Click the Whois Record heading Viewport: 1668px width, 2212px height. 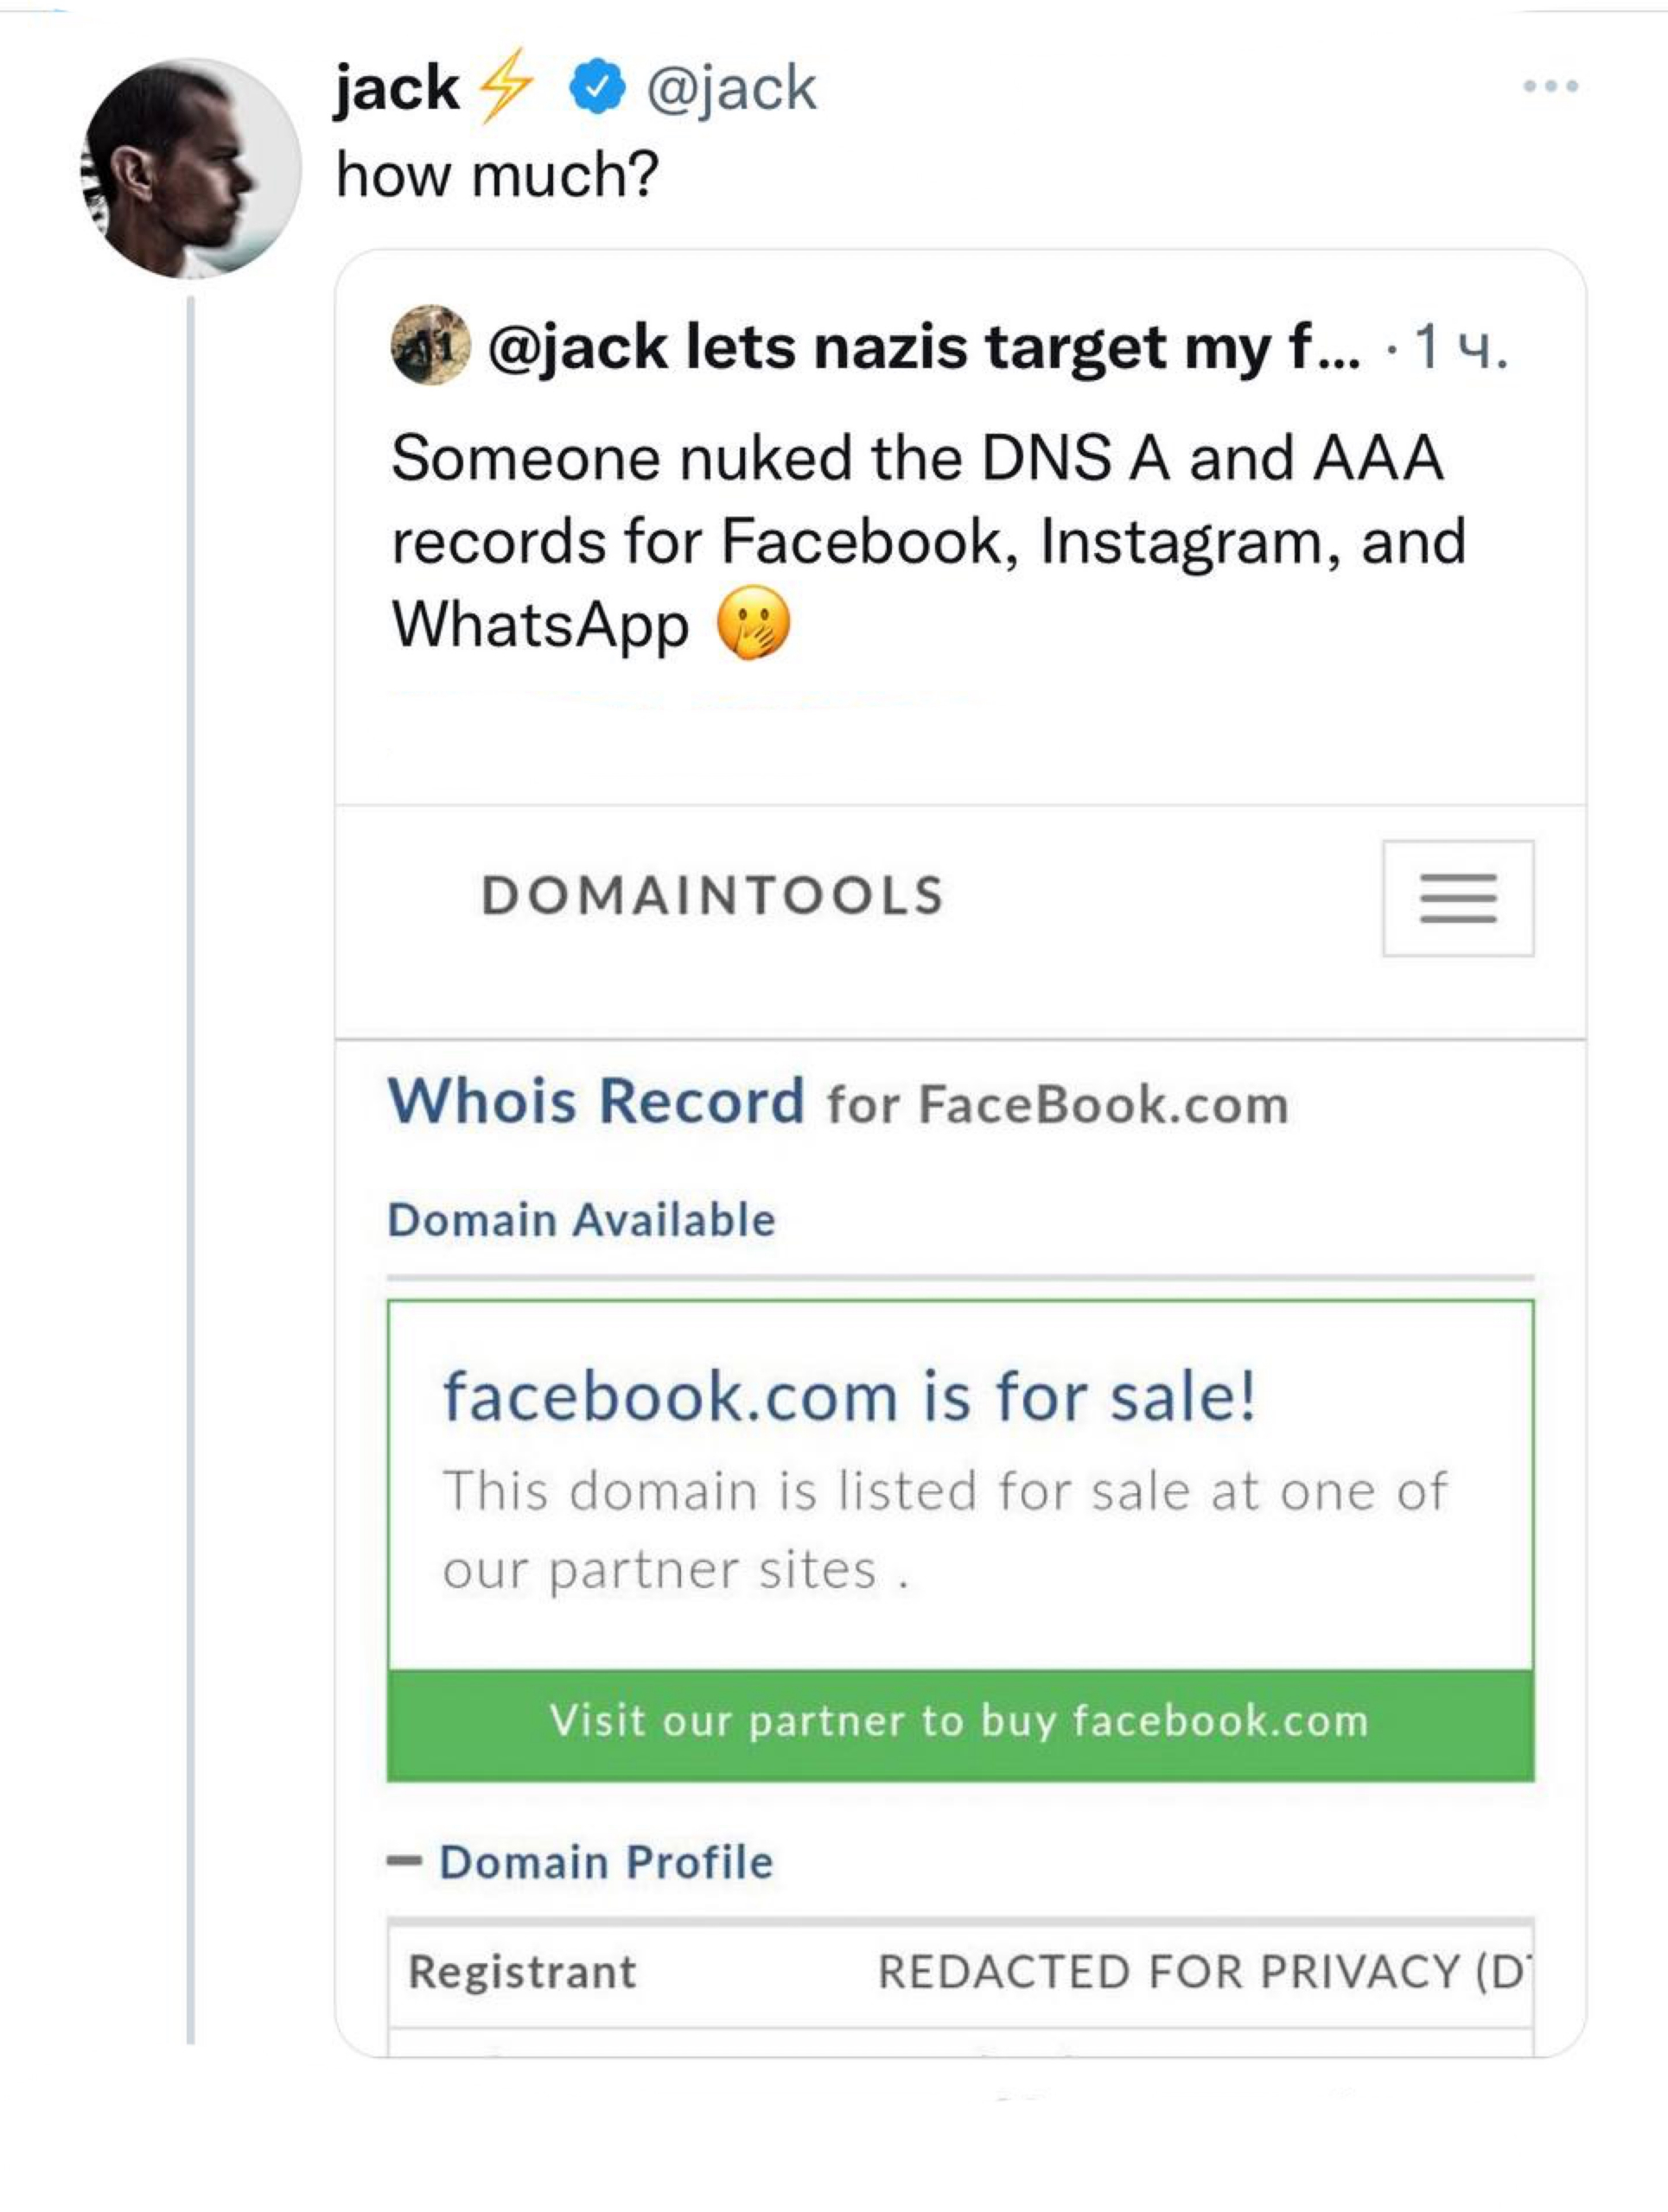click(x=838, y=1102)
